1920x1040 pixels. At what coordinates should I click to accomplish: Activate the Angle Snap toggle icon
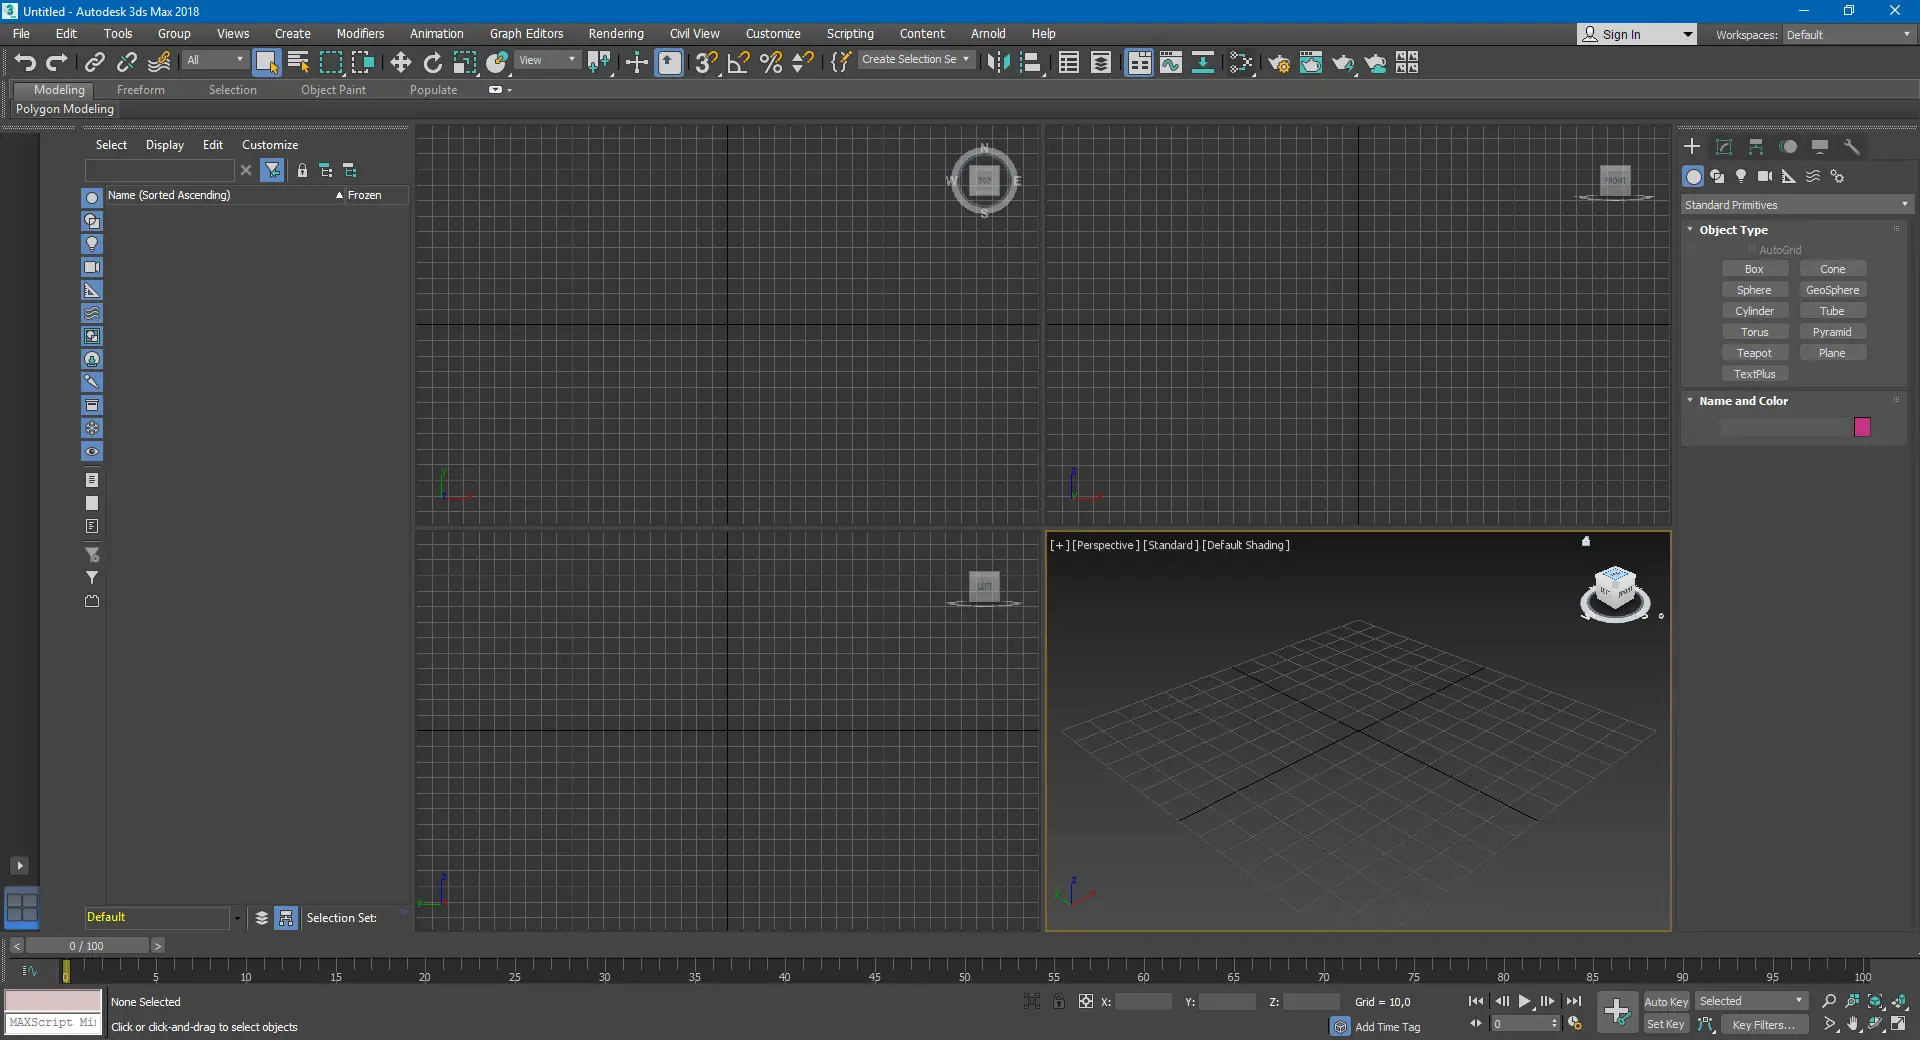click(739, 63)
